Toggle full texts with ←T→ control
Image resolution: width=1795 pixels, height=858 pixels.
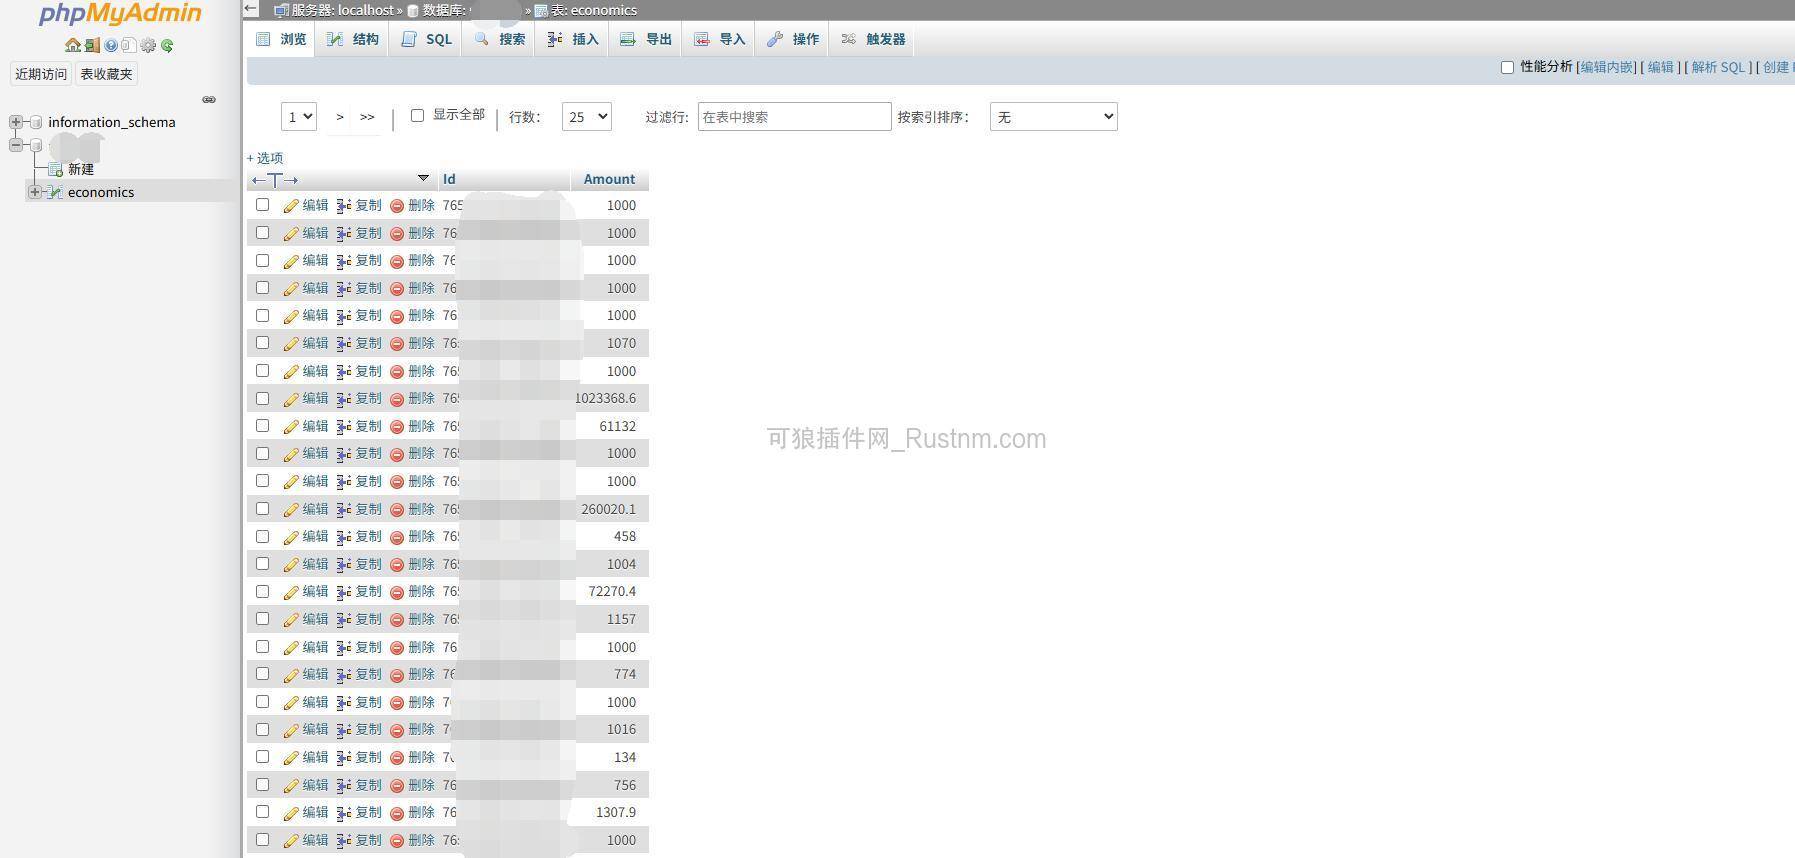pyautogui.click(x=275, y=180)
